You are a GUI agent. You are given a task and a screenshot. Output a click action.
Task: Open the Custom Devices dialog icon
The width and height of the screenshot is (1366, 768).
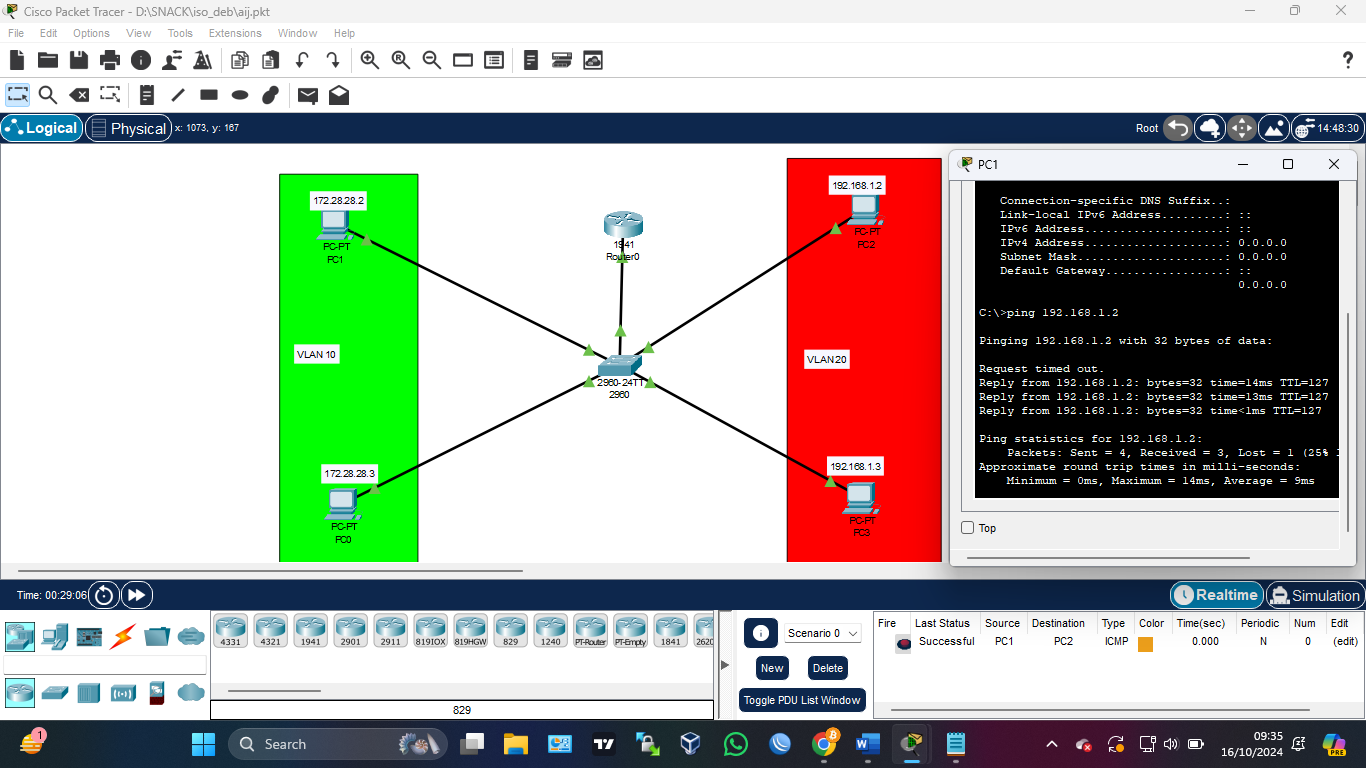coord(494,60)
